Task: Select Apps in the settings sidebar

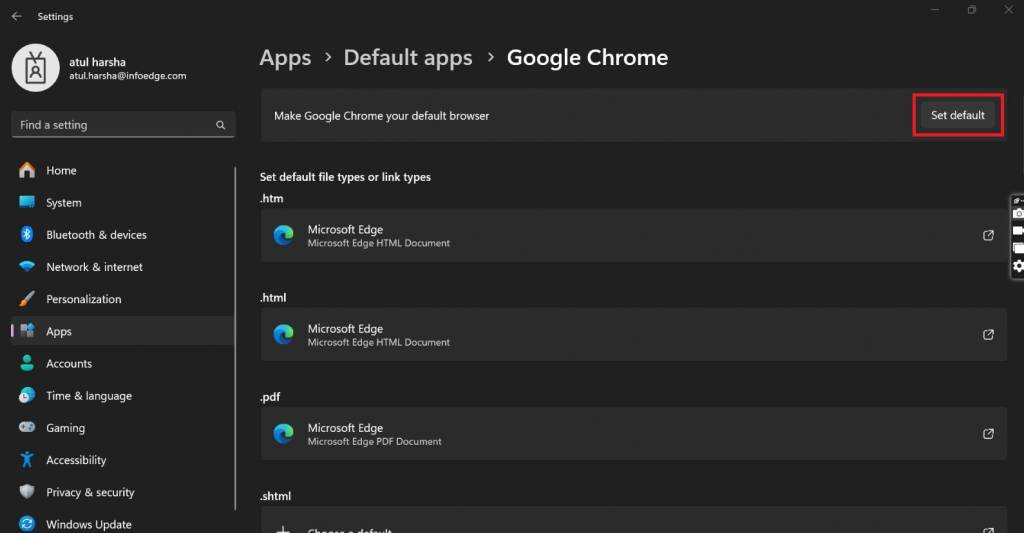Action: 123,331
